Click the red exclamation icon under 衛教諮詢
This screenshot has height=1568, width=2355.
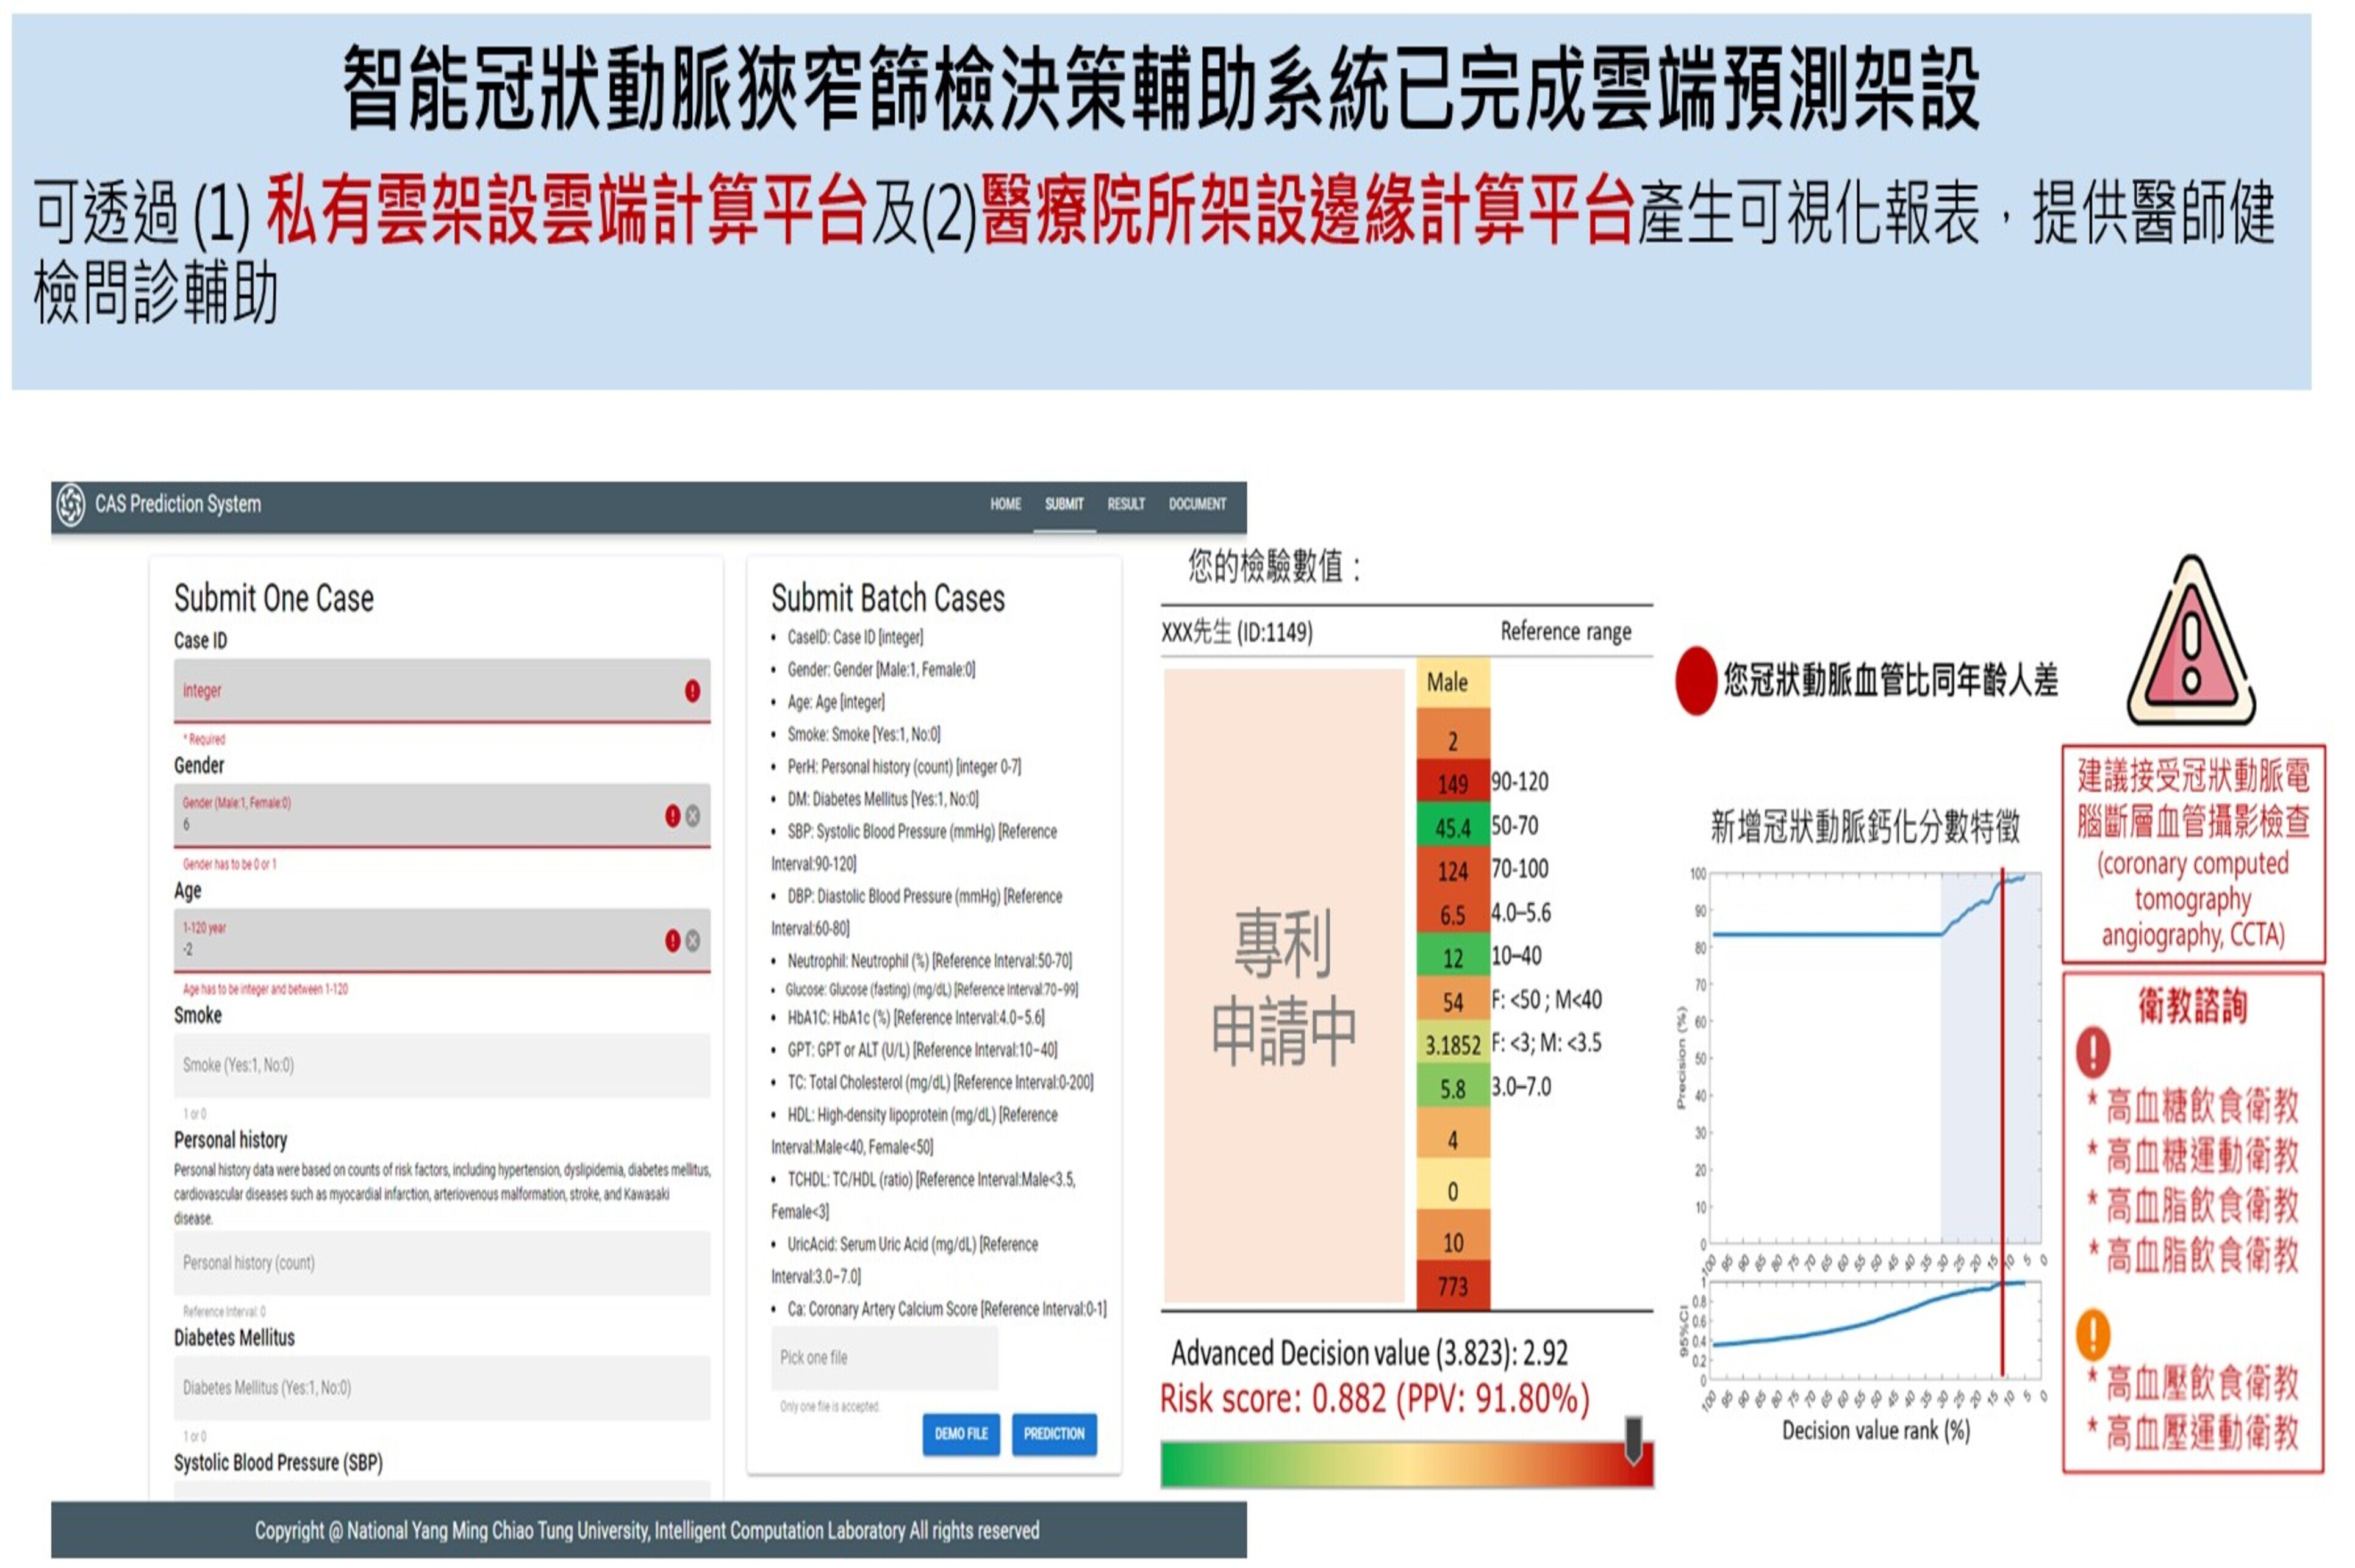pos(2093,1052)
